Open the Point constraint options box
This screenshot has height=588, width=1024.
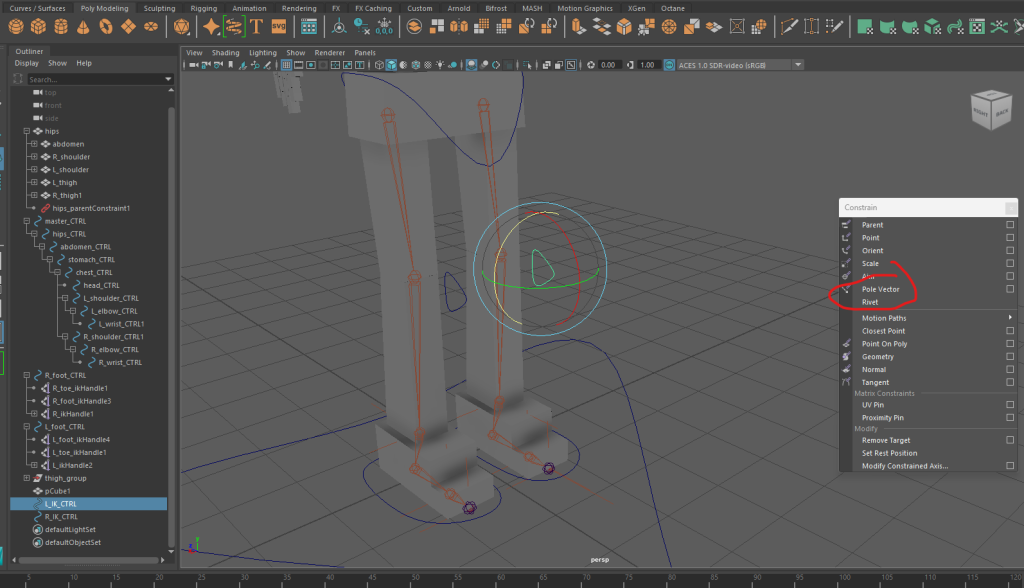pos(1010,238)
